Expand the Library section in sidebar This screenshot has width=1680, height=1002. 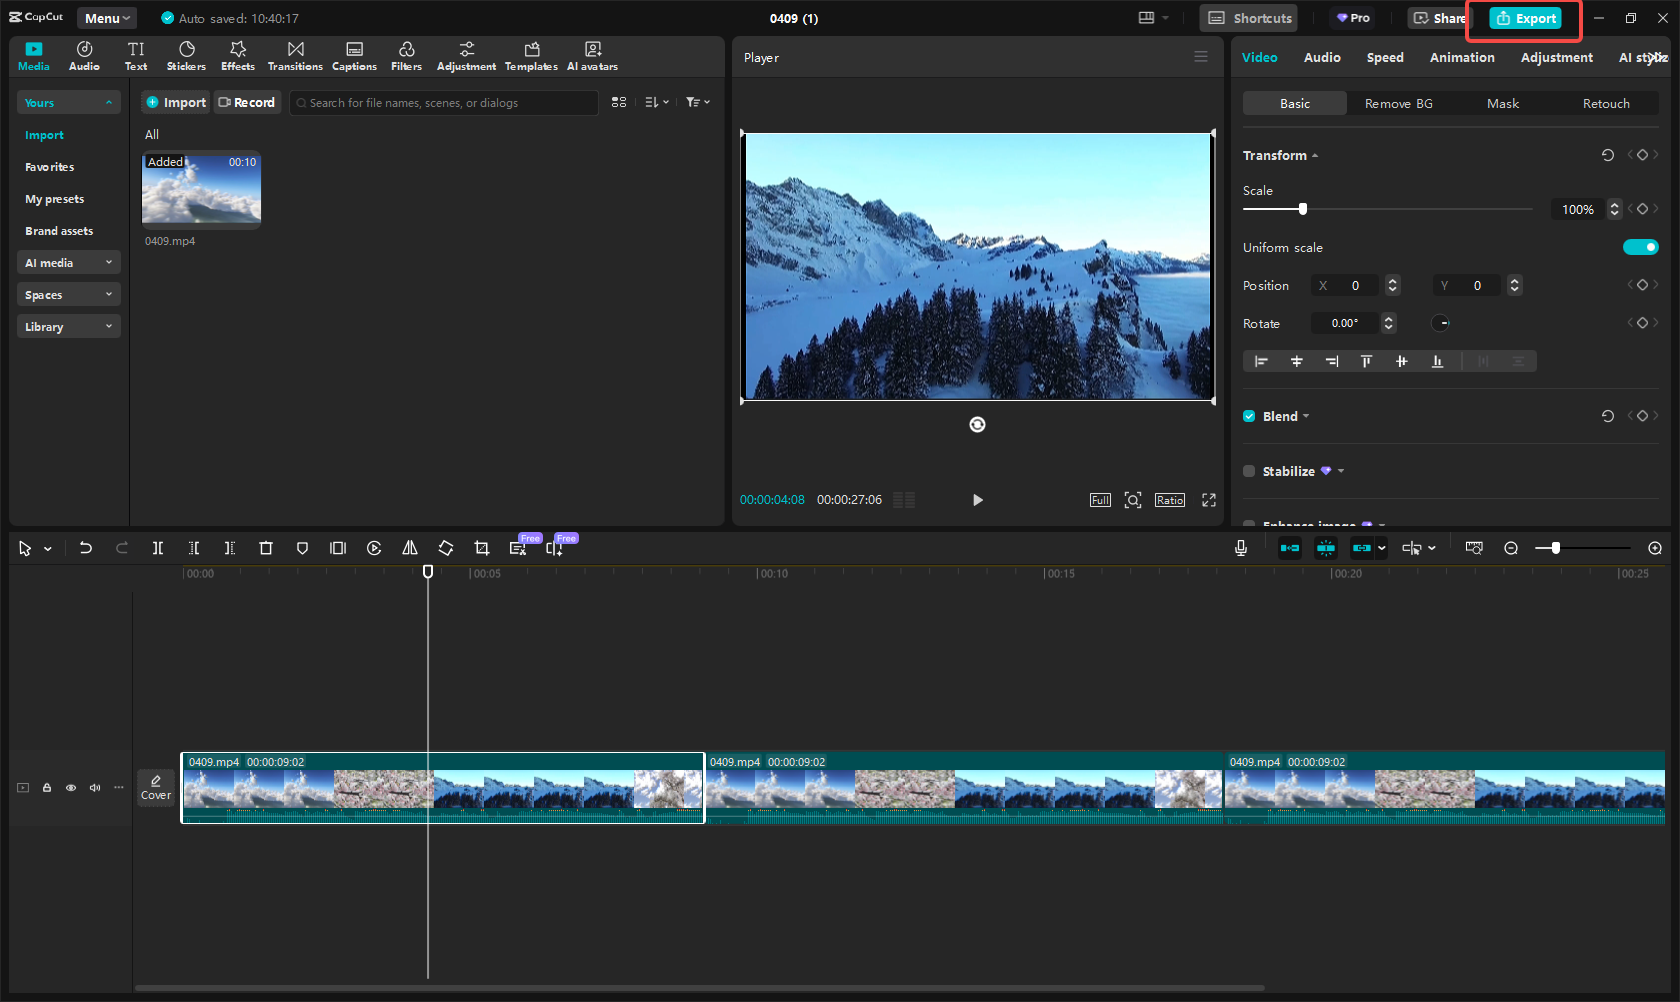tap(68, 327)
